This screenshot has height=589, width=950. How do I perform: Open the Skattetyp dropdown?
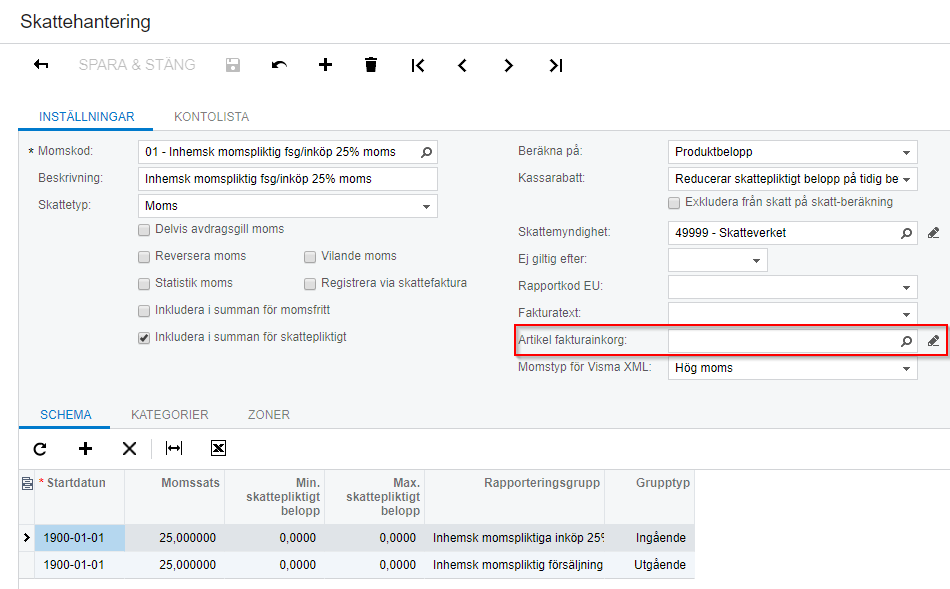[x=427, y=206]
